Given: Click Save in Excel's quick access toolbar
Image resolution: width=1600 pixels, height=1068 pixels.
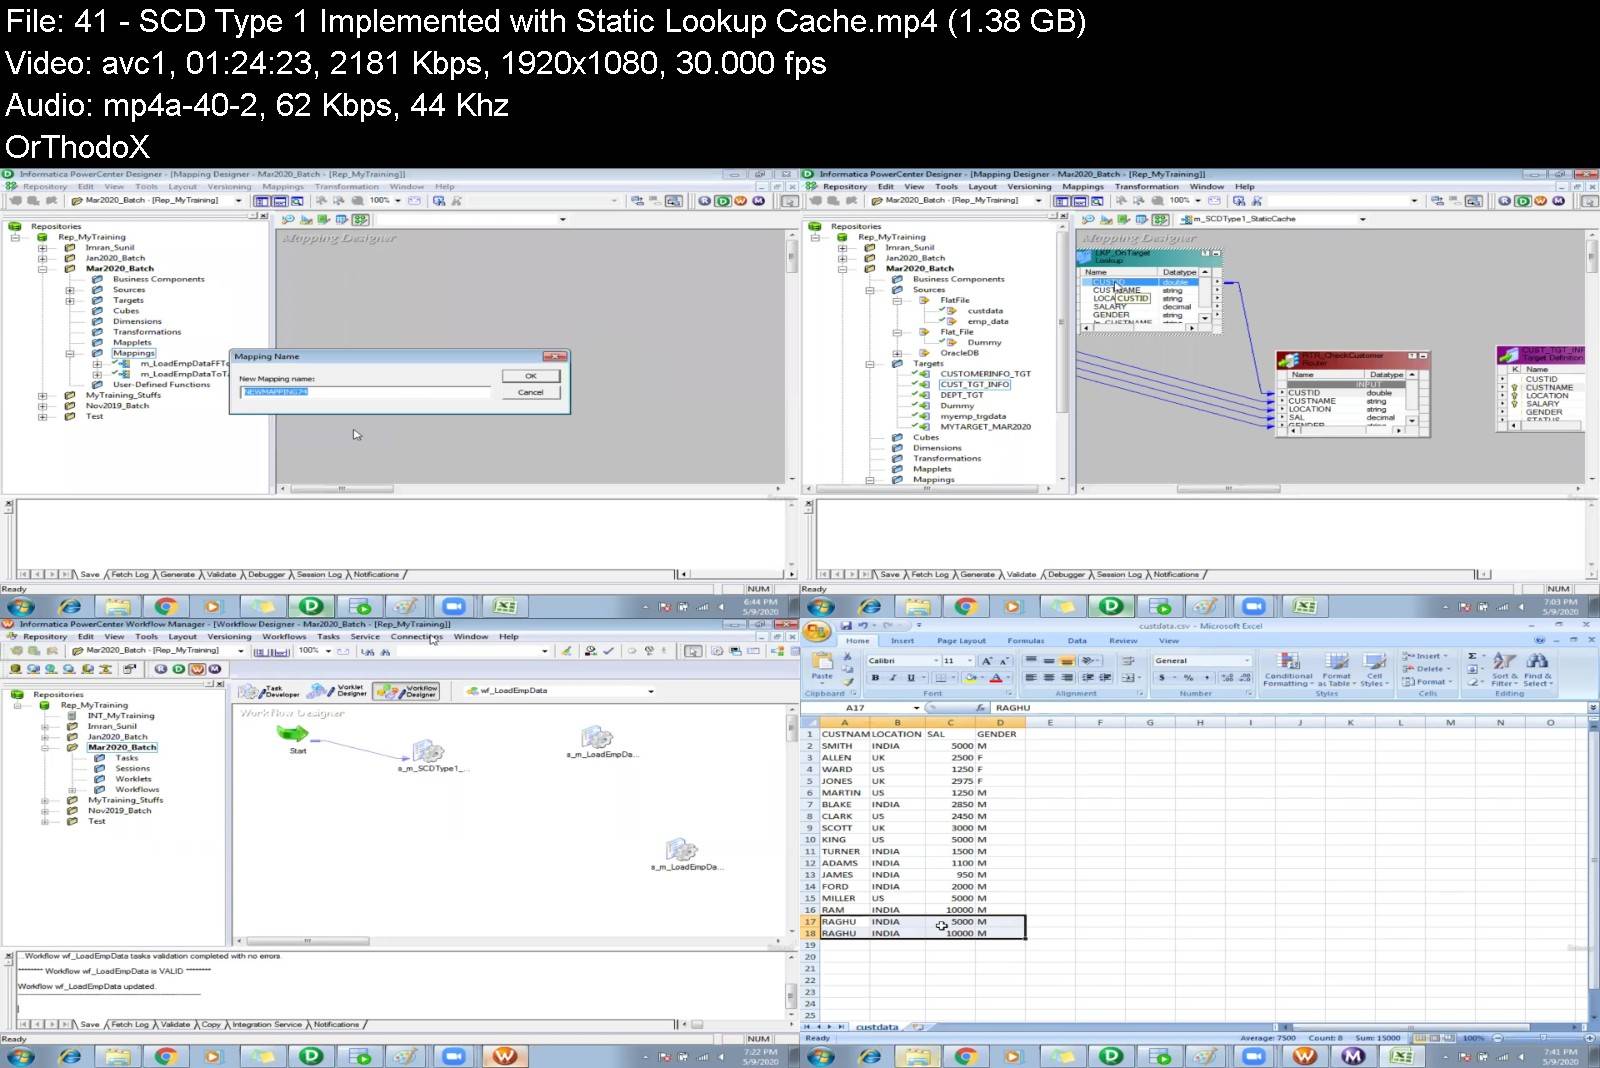Looking at the screenshot, I should 846,626.
